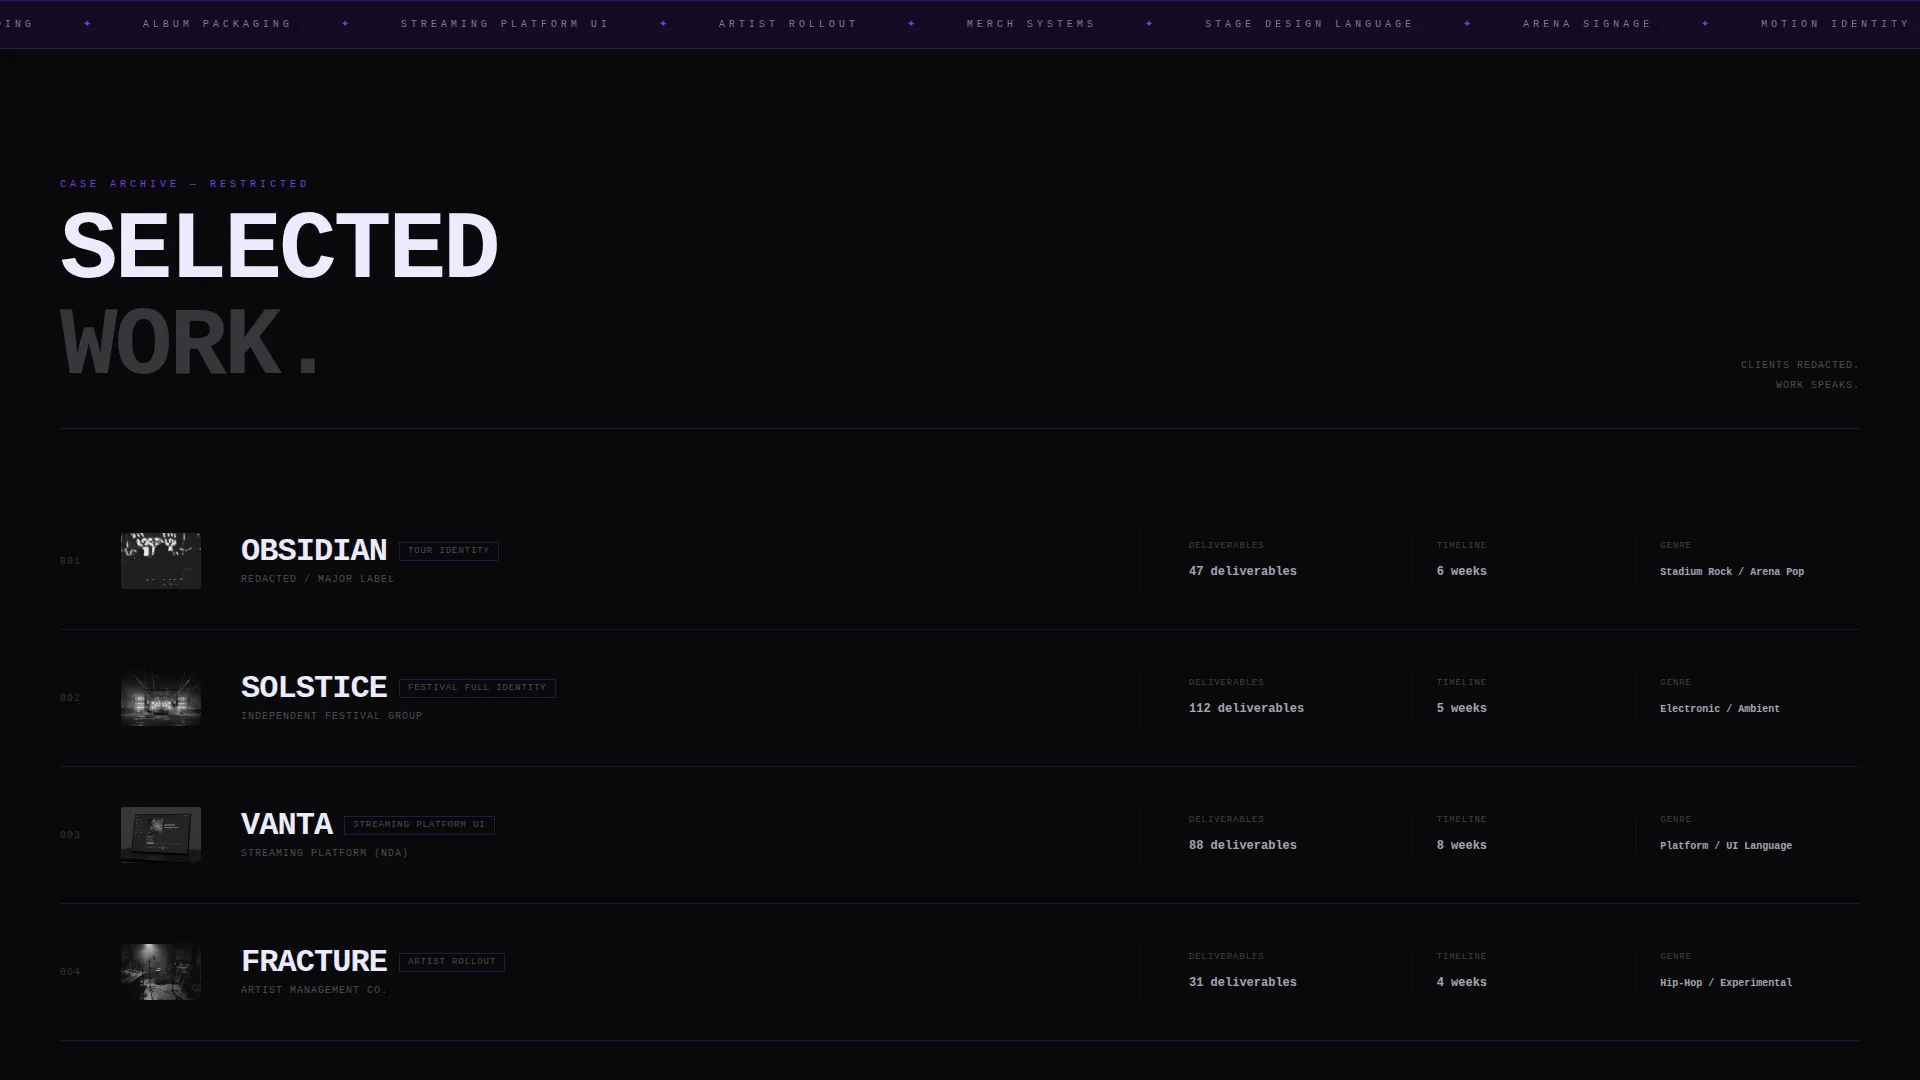Click the star separator after MERCH SYSTEMS
The width and height of the screenshot is (1920, 1080).
(x=1150, y=24)
